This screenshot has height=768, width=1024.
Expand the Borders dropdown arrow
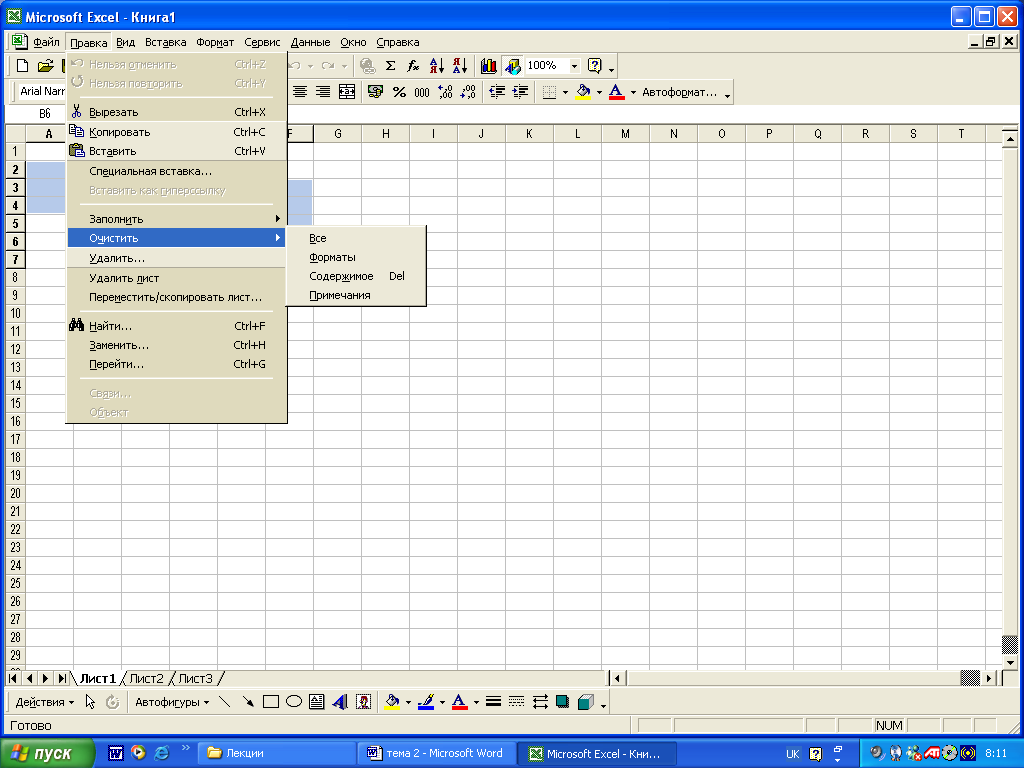(x=565, y=93)
